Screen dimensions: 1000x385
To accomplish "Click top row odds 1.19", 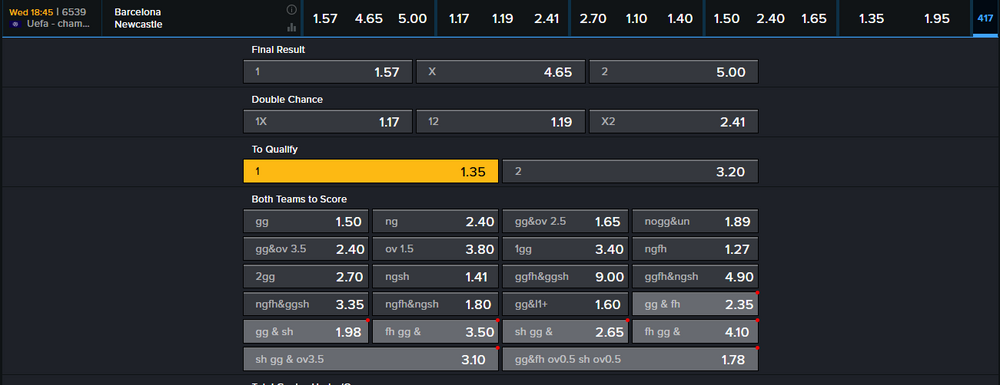I will 503,18.
